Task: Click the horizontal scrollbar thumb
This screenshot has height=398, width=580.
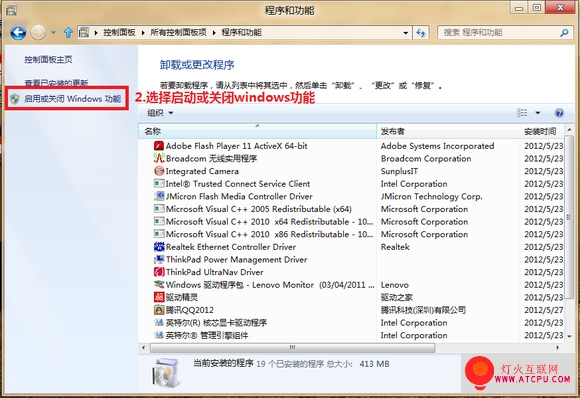Action: click(x=293, y=348)
